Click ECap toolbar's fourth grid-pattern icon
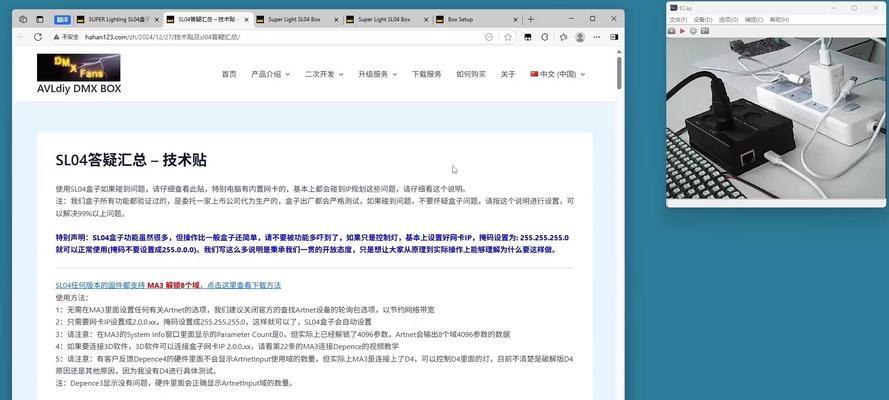 pyautogui.click(x=705, y=31)
